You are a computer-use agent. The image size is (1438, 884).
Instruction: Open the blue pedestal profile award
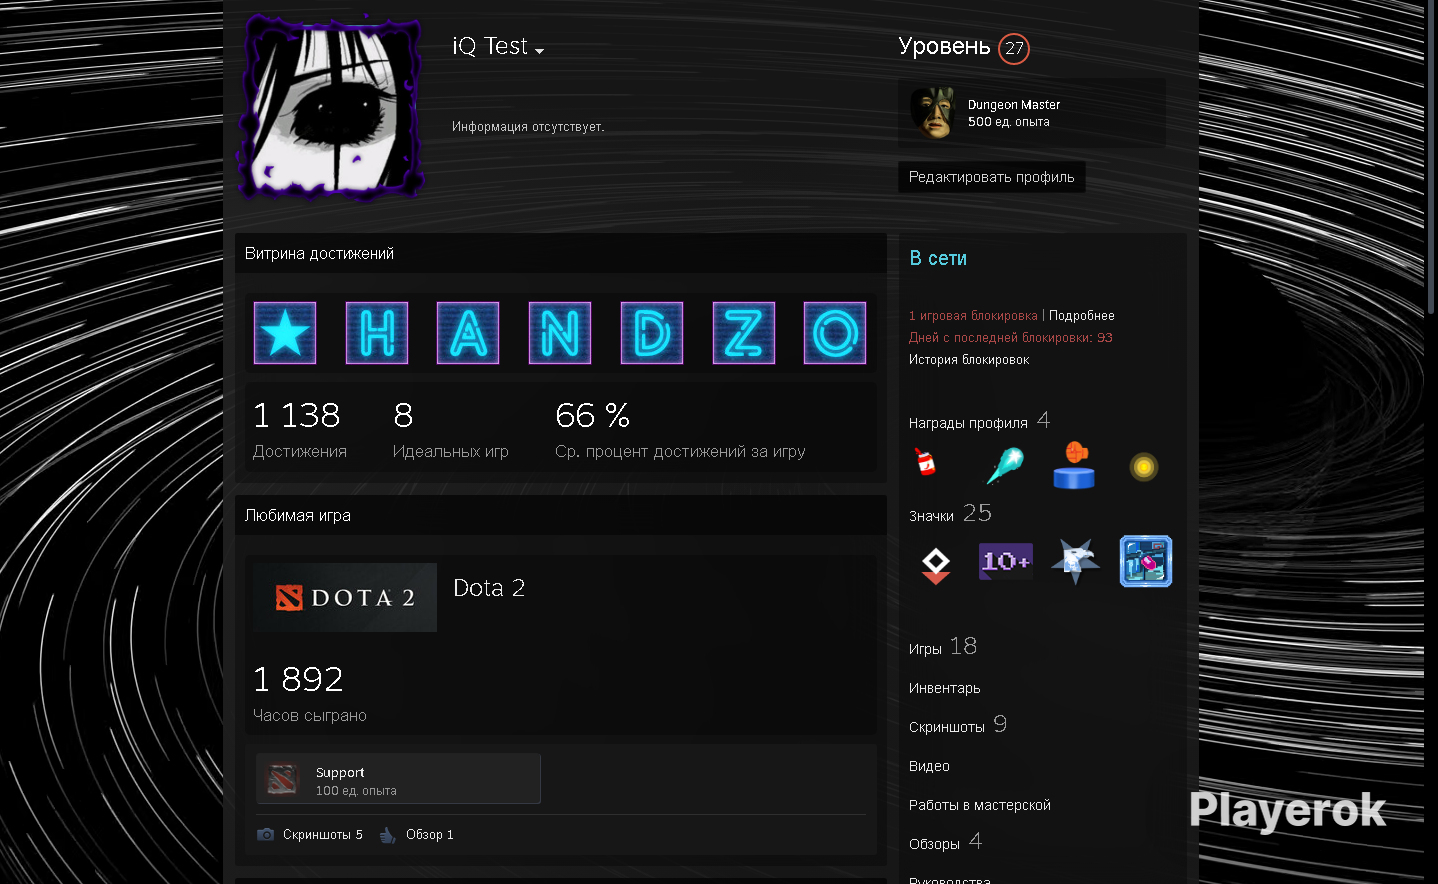pyautogui.click(x=1074, y=465)
